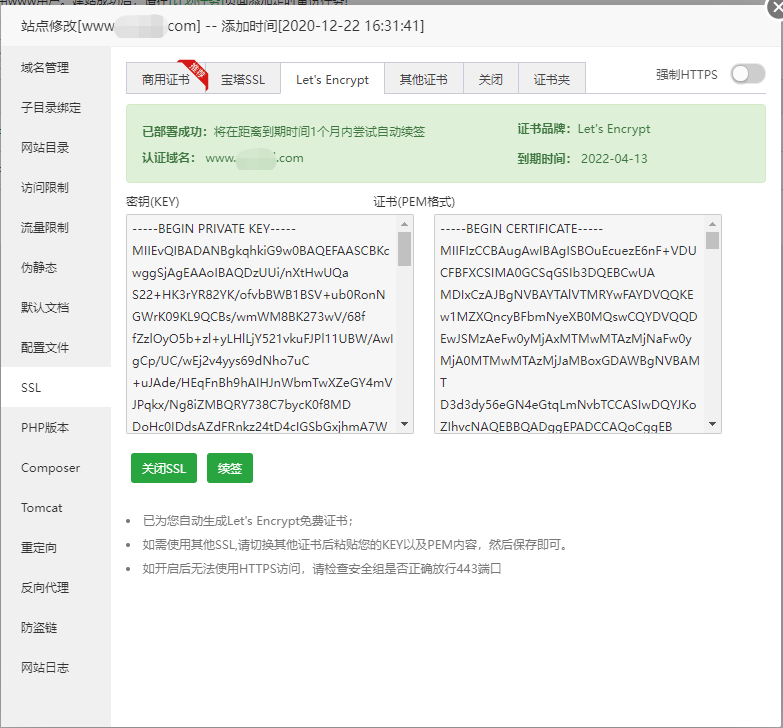Select 伪静态 in the sidebar
783x728 pixels.
point(56,267)
